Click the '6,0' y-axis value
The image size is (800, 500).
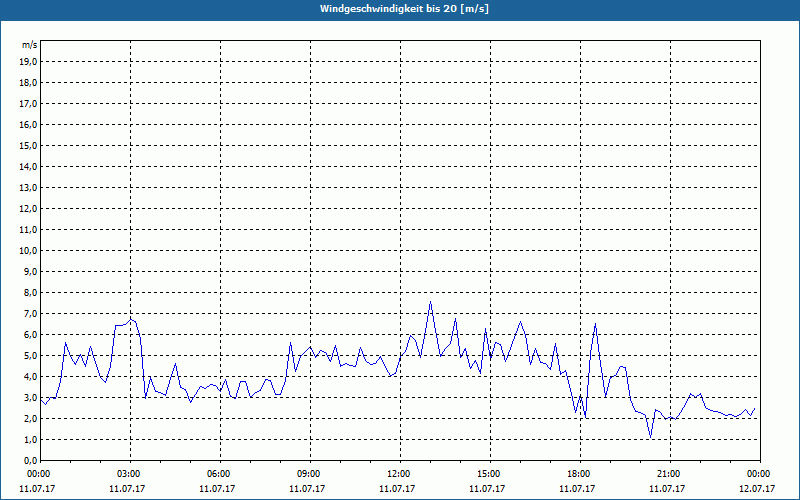click(30, 334)
